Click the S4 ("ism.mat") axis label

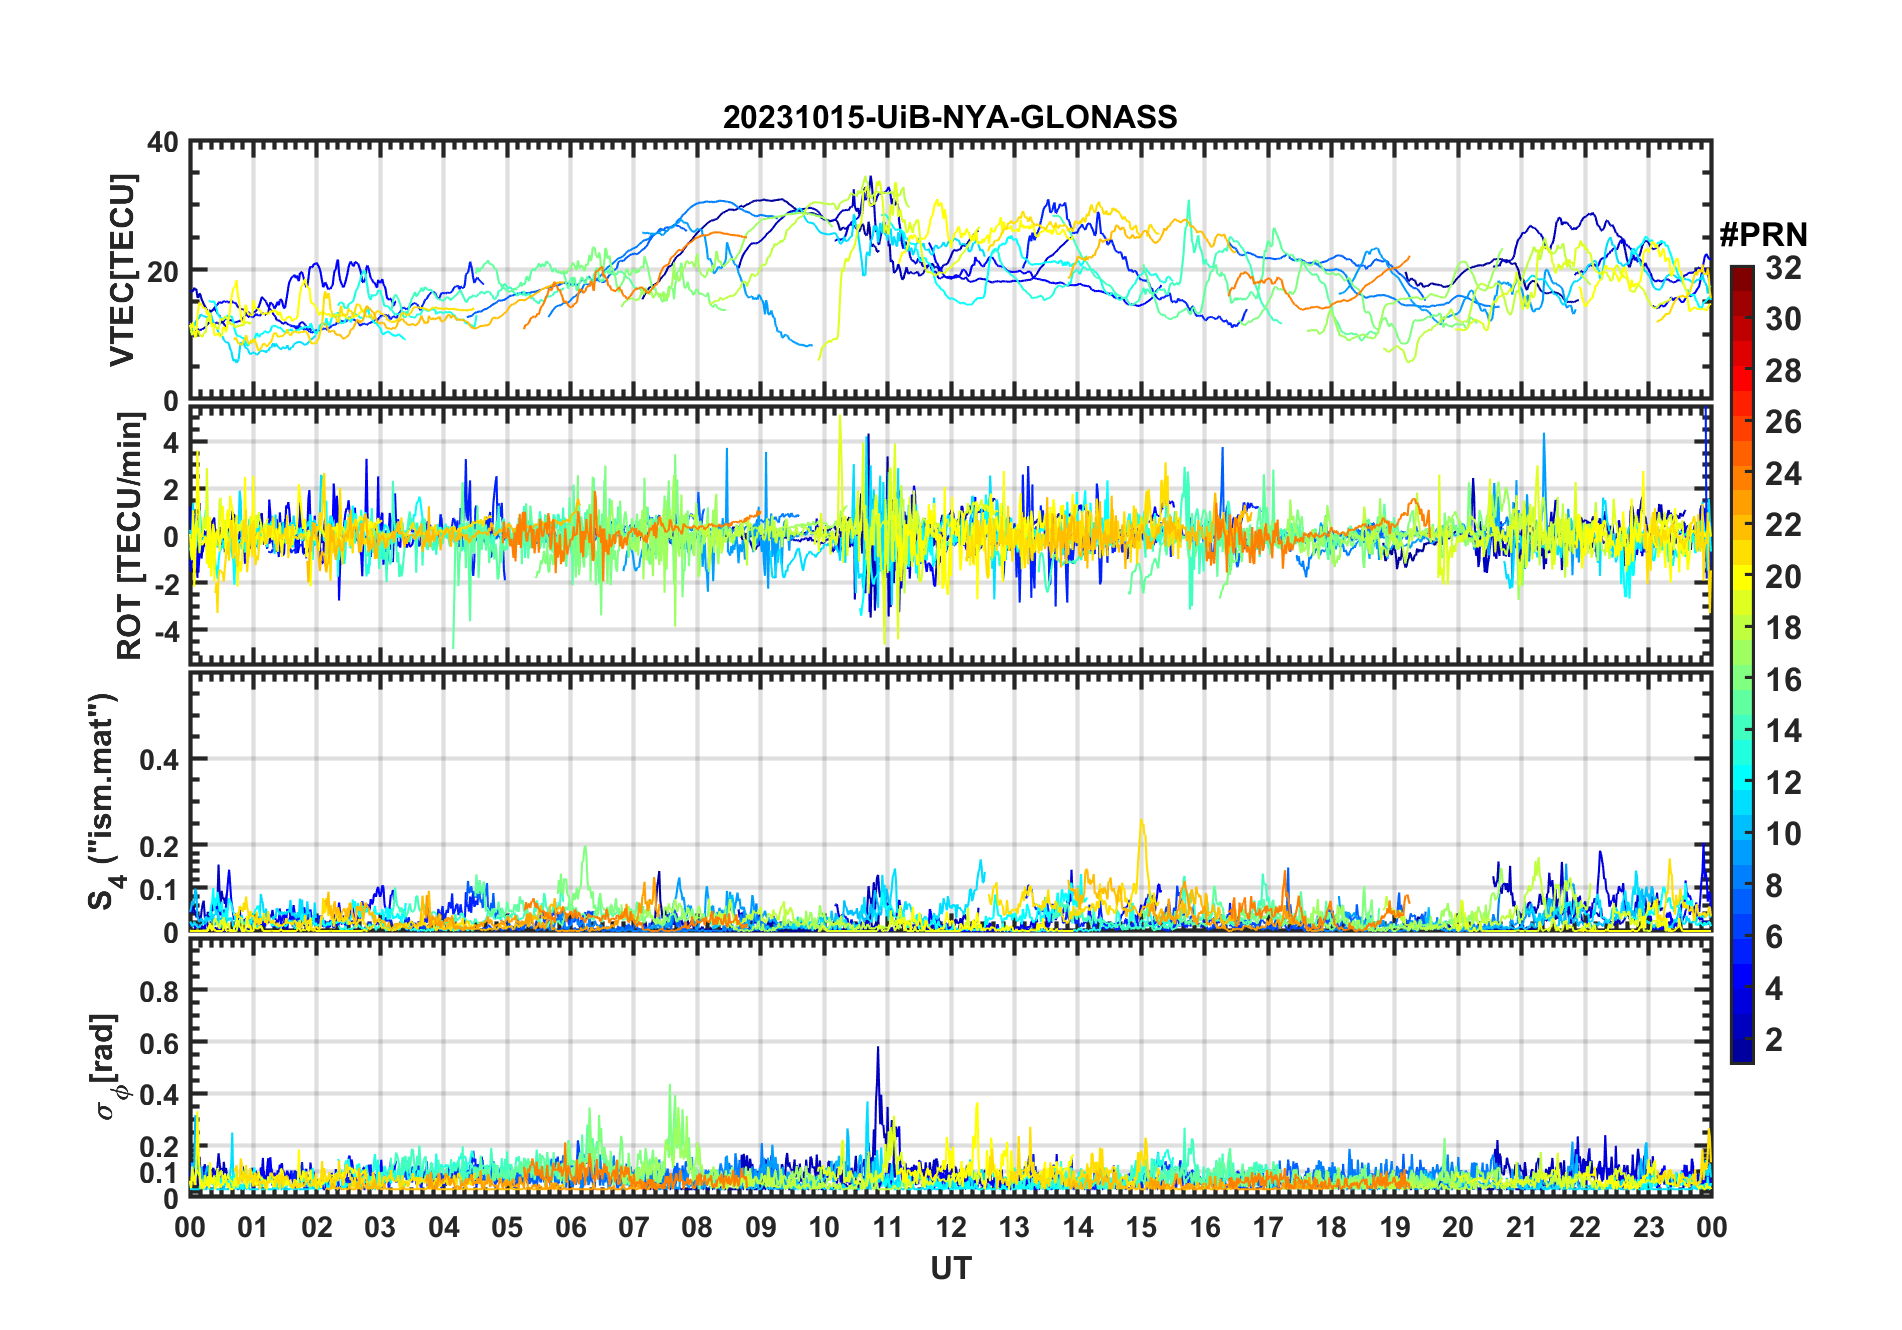click(x=105, y=801)
